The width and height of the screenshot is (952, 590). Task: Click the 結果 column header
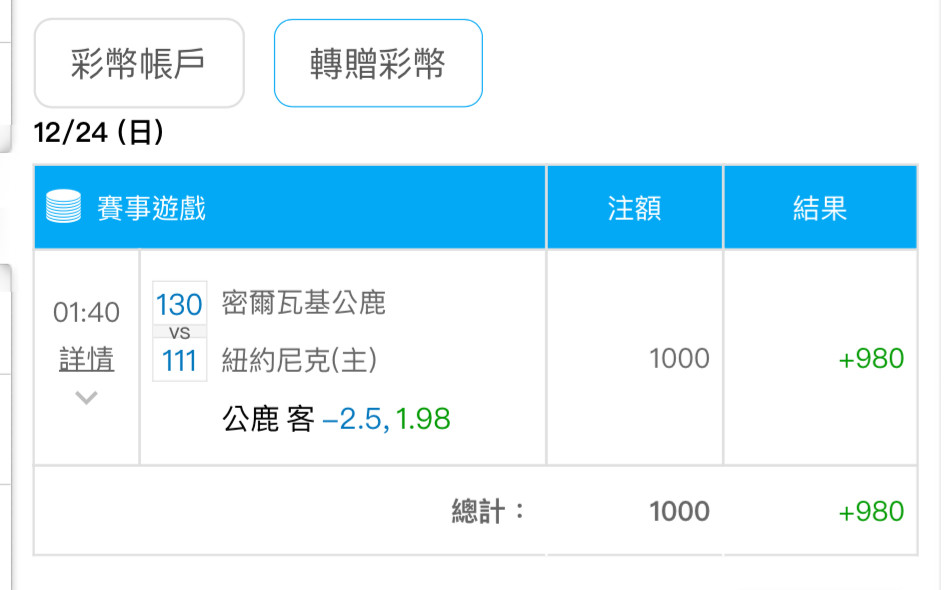point(820,207)
